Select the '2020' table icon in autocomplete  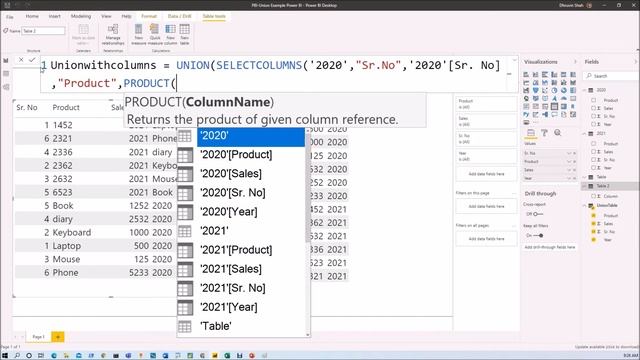click(184, 136)
